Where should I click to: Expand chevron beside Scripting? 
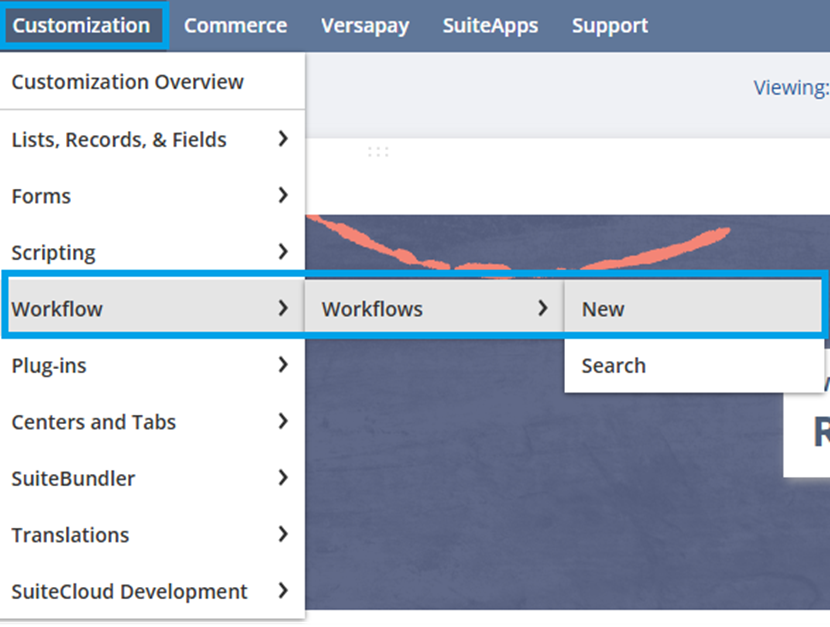click(283, 251)
